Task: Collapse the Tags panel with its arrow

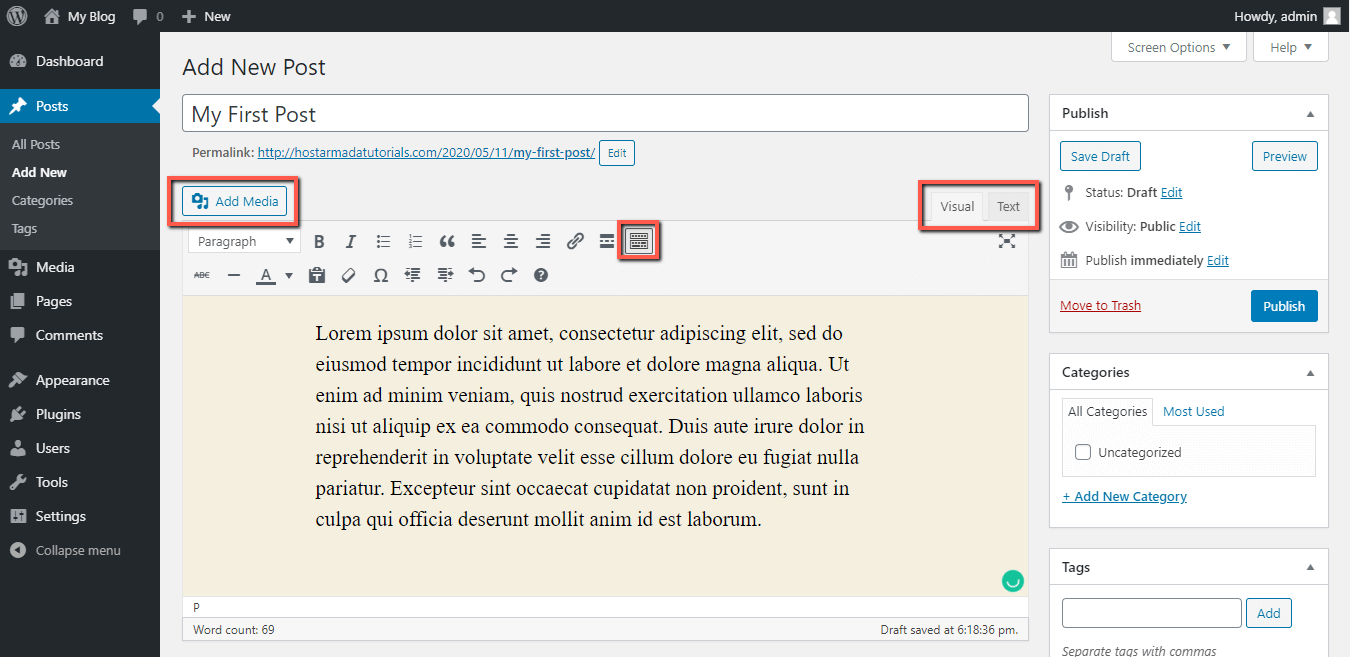Action: 1310,568
